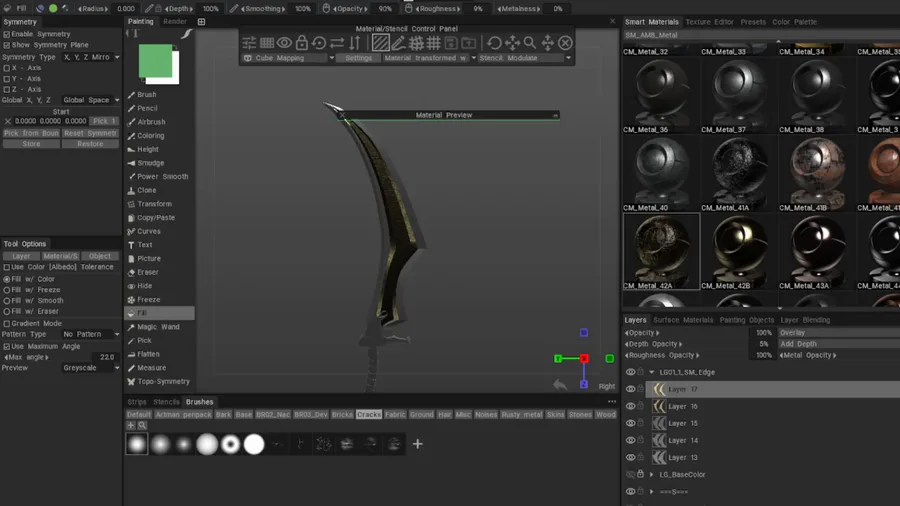Open the Color Palette tab

pyautogui.click(x=794, y=22)
